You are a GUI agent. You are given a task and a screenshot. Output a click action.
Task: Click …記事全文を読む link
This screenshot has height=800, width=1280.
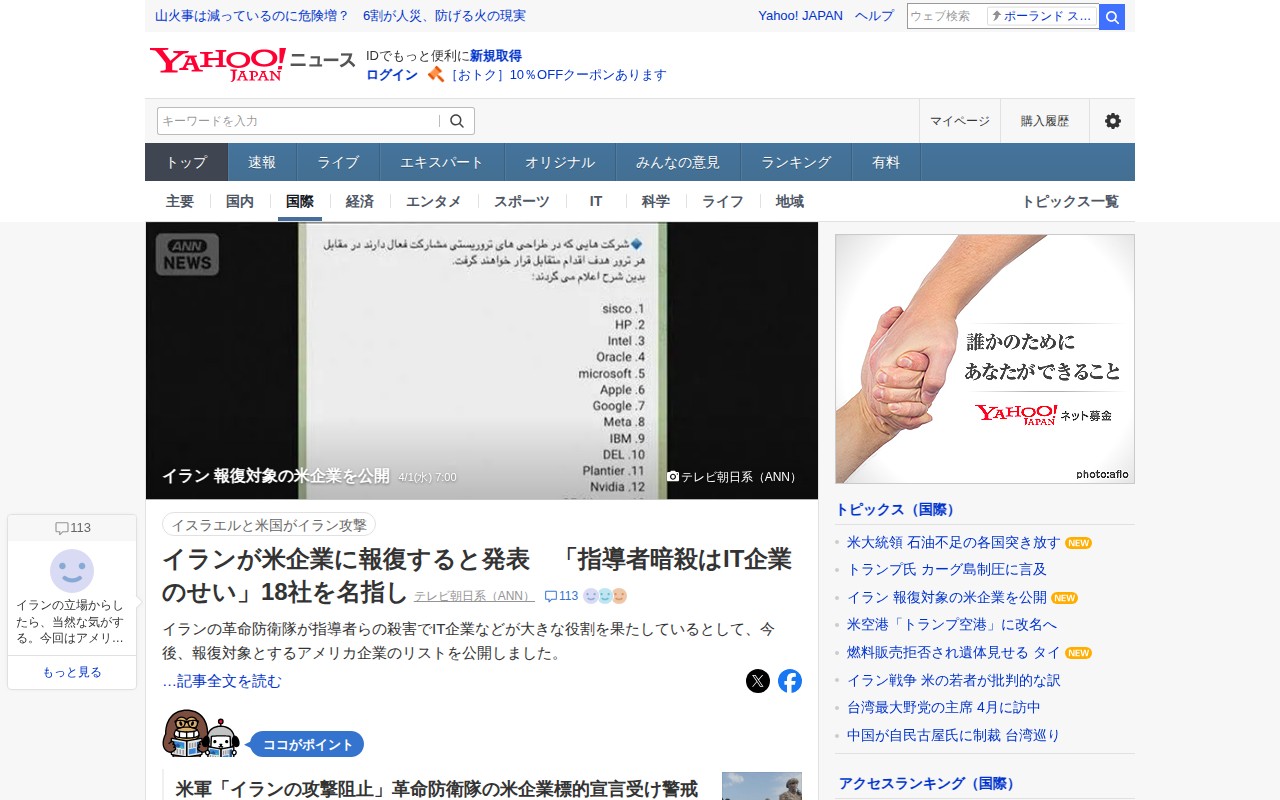tap(222, 681)
